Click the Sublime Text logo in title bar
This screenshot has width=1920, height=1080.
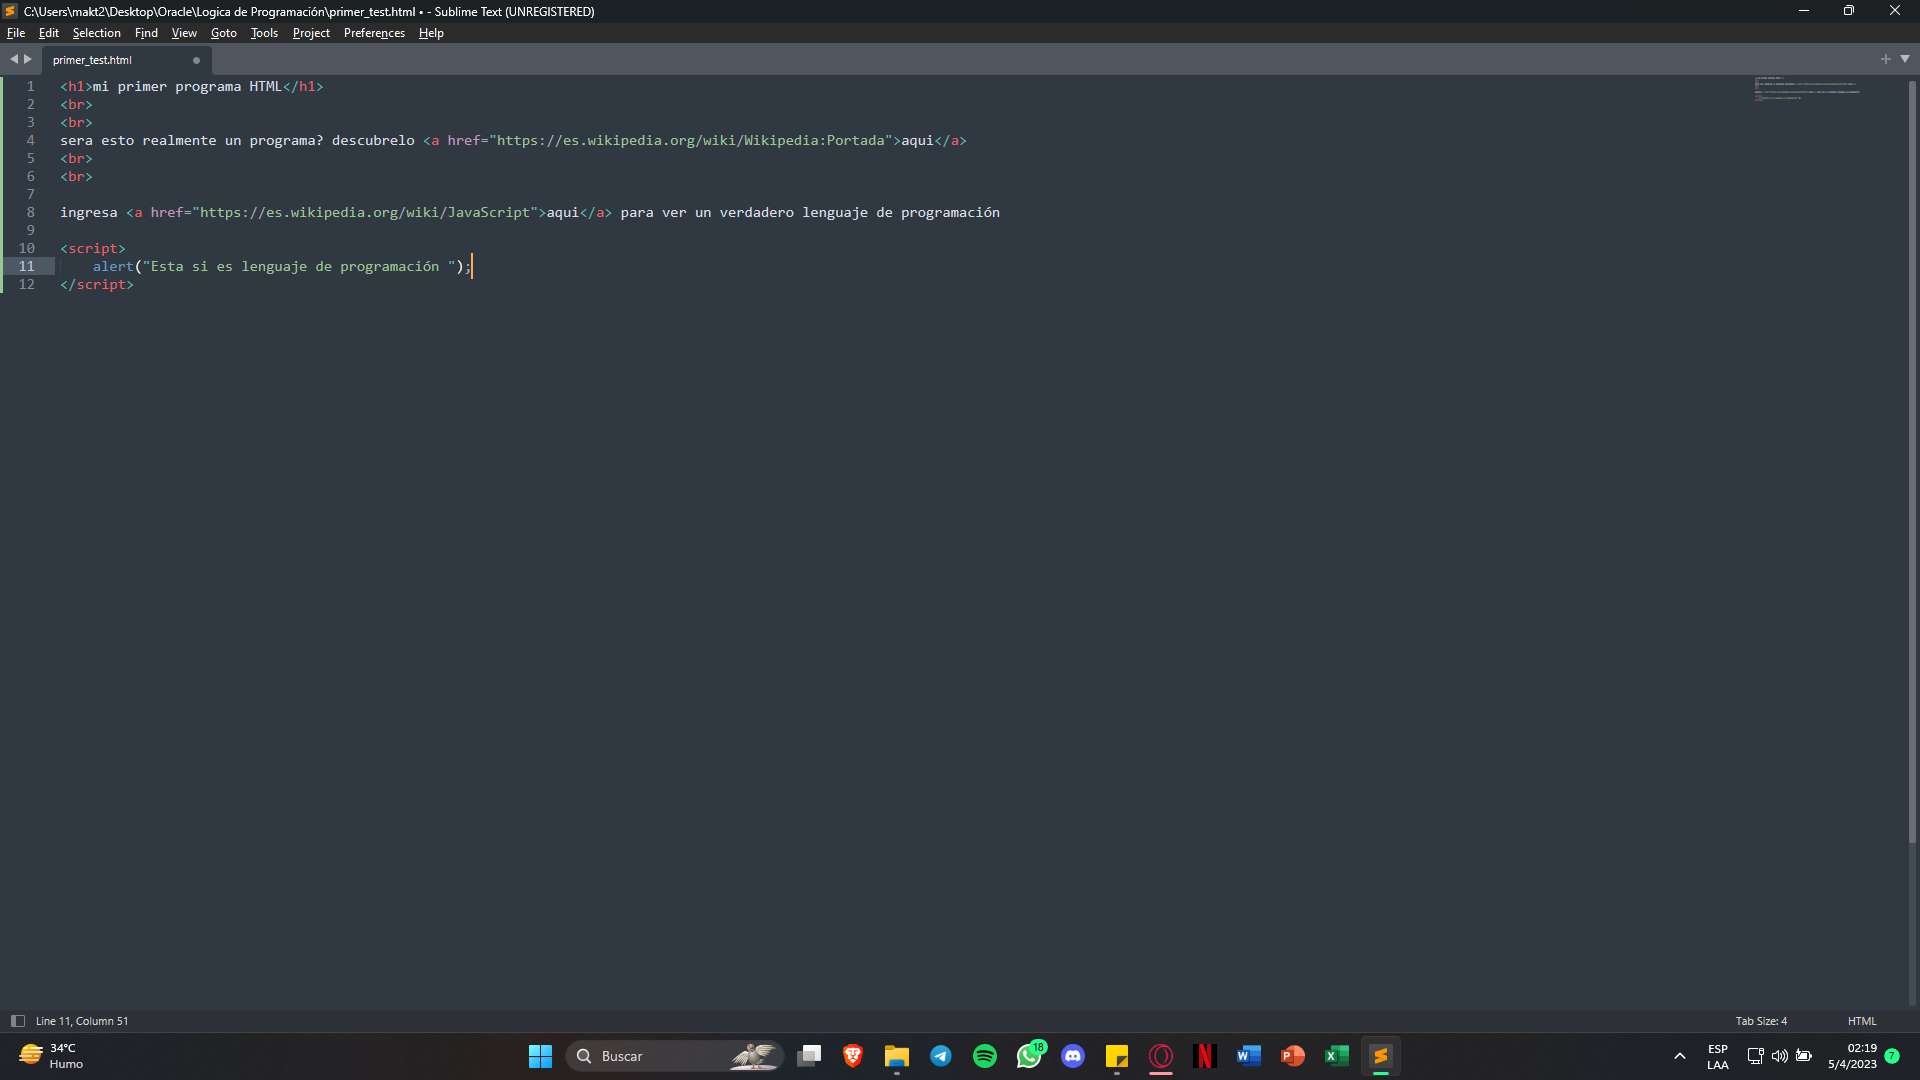tap(10, 11)
